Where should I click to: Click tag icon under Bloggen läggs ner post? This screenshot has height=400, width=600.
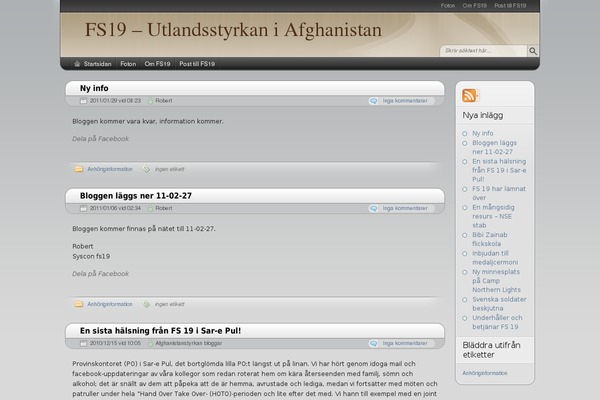[x=146, y=304]
